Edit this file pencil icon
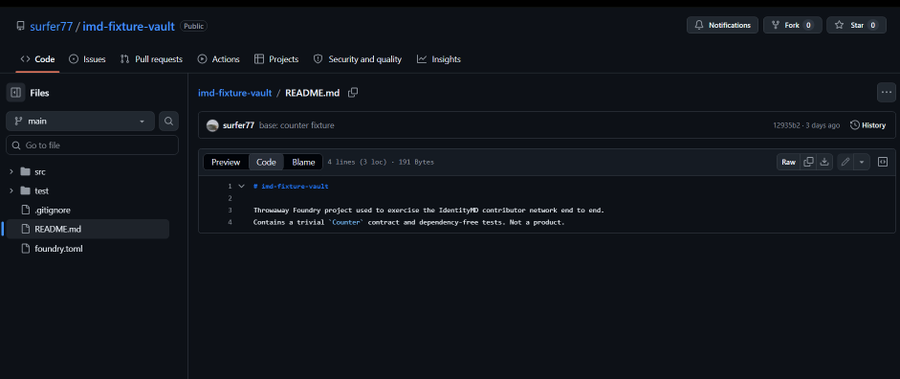Screen dimensions: 900x379 pos(845,162)
